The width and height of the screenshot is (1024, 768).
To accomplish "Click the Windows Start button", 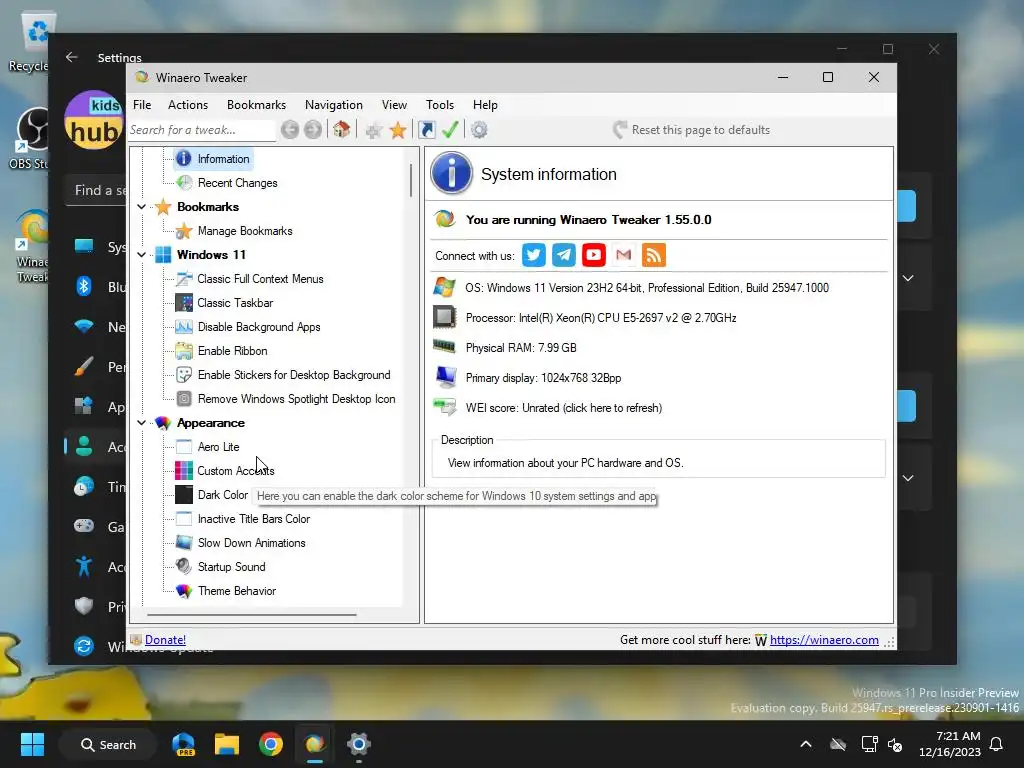I will pos(32,744).
